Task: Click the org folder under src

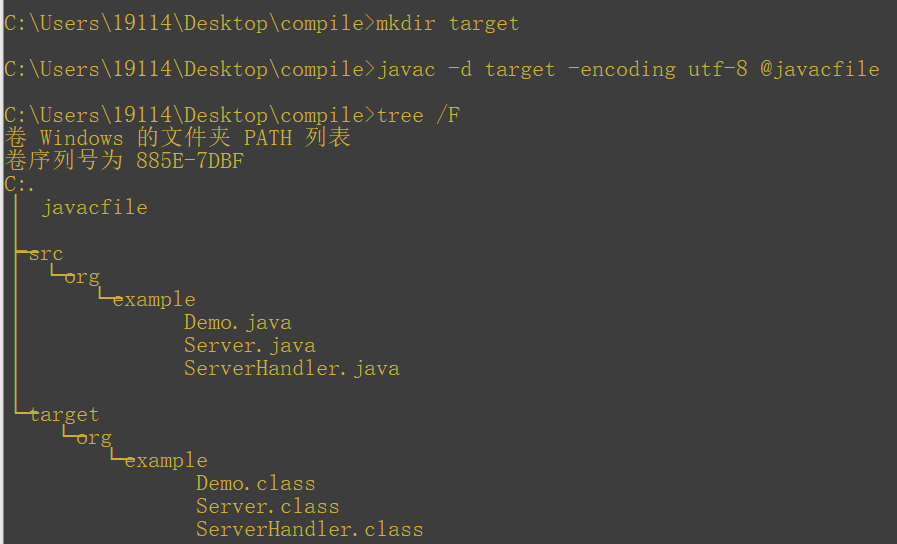Action: pyautogui.click(x=82, y=277)
